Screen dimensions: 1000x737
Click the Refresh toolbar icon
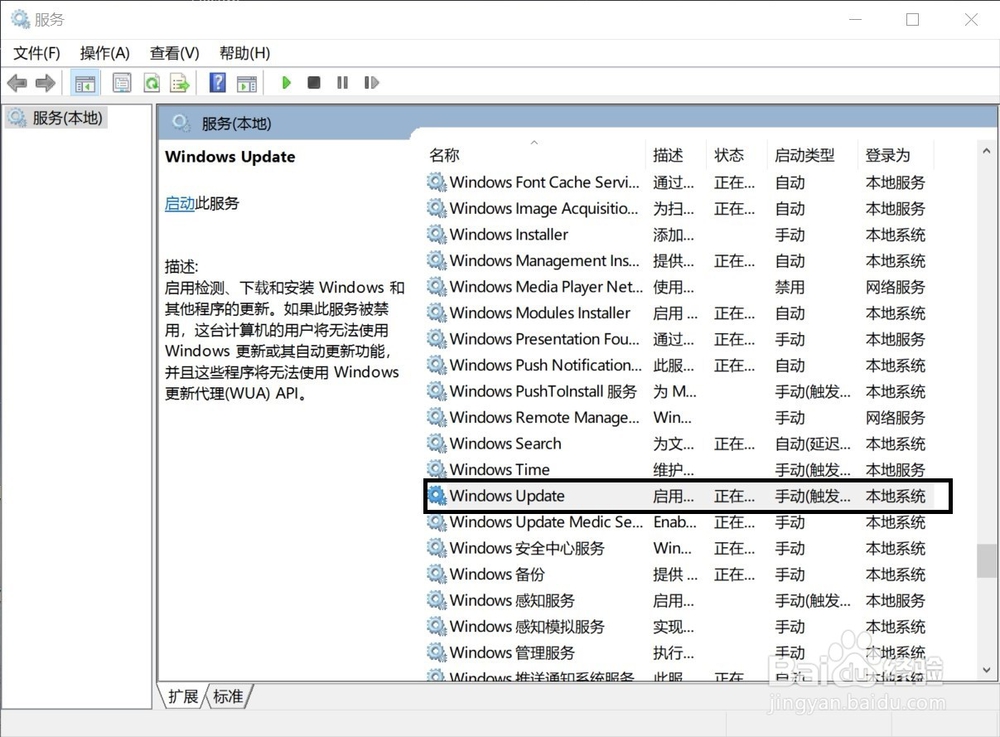point(151,83)
